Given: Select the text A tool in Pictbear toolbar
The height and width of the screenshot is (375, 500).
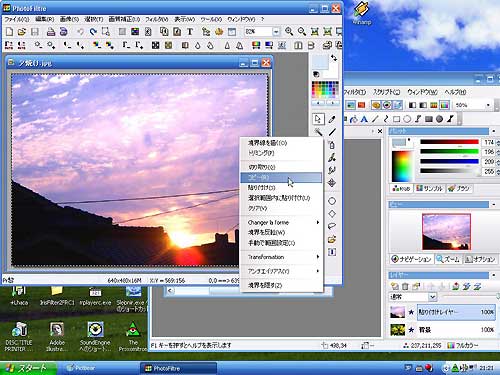Looking at the screenshot, I should 364,119.
